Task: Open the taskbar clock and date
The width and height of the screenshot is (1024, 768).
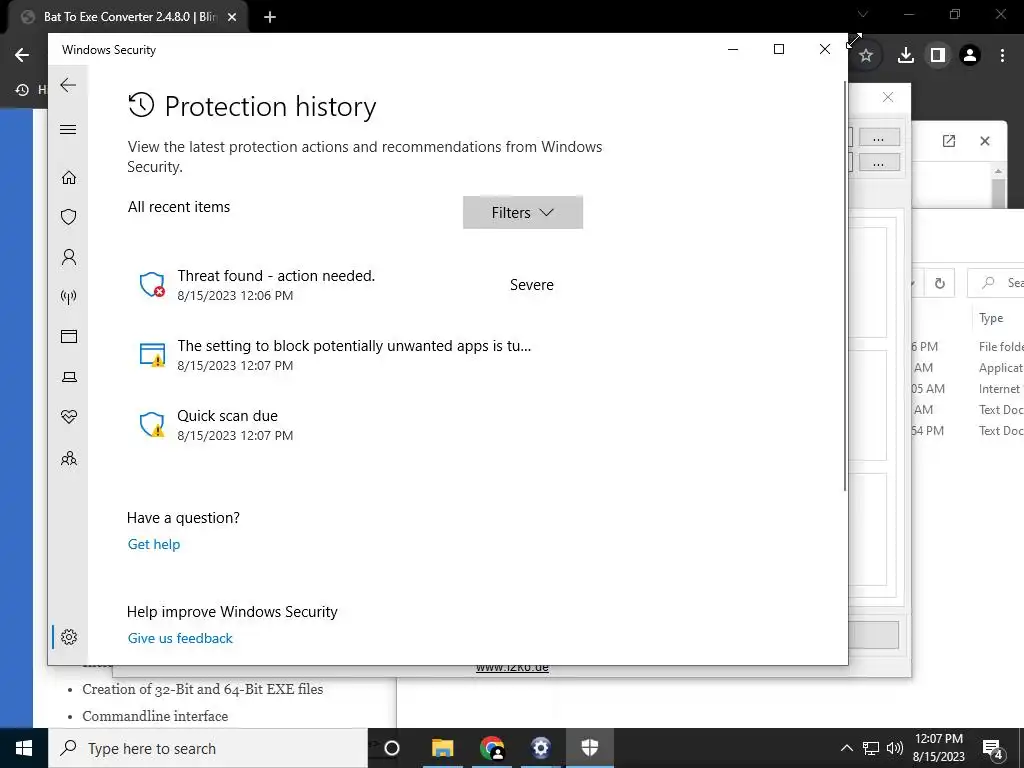Action: pyautogui.click(x=938, y=748)
